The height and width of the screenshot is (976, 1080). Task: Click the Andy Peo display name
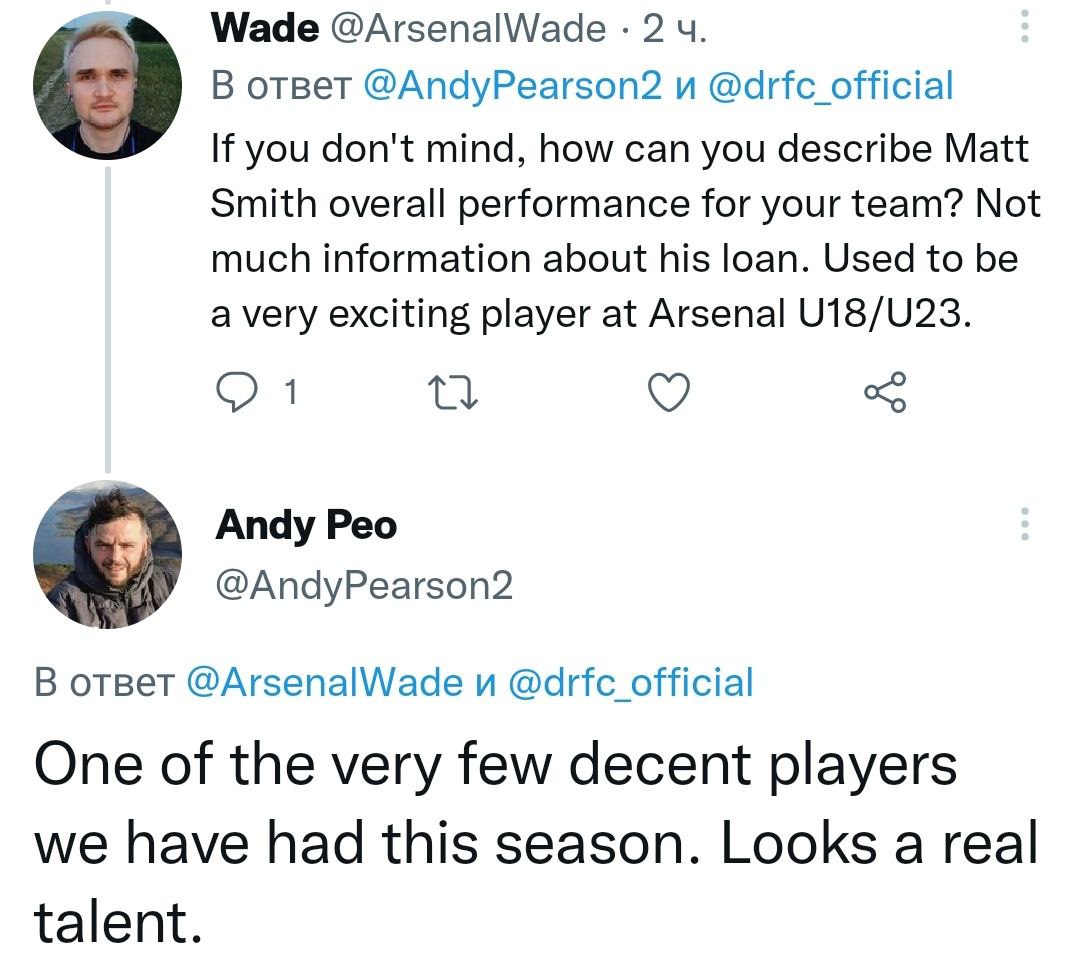[306, 525]
